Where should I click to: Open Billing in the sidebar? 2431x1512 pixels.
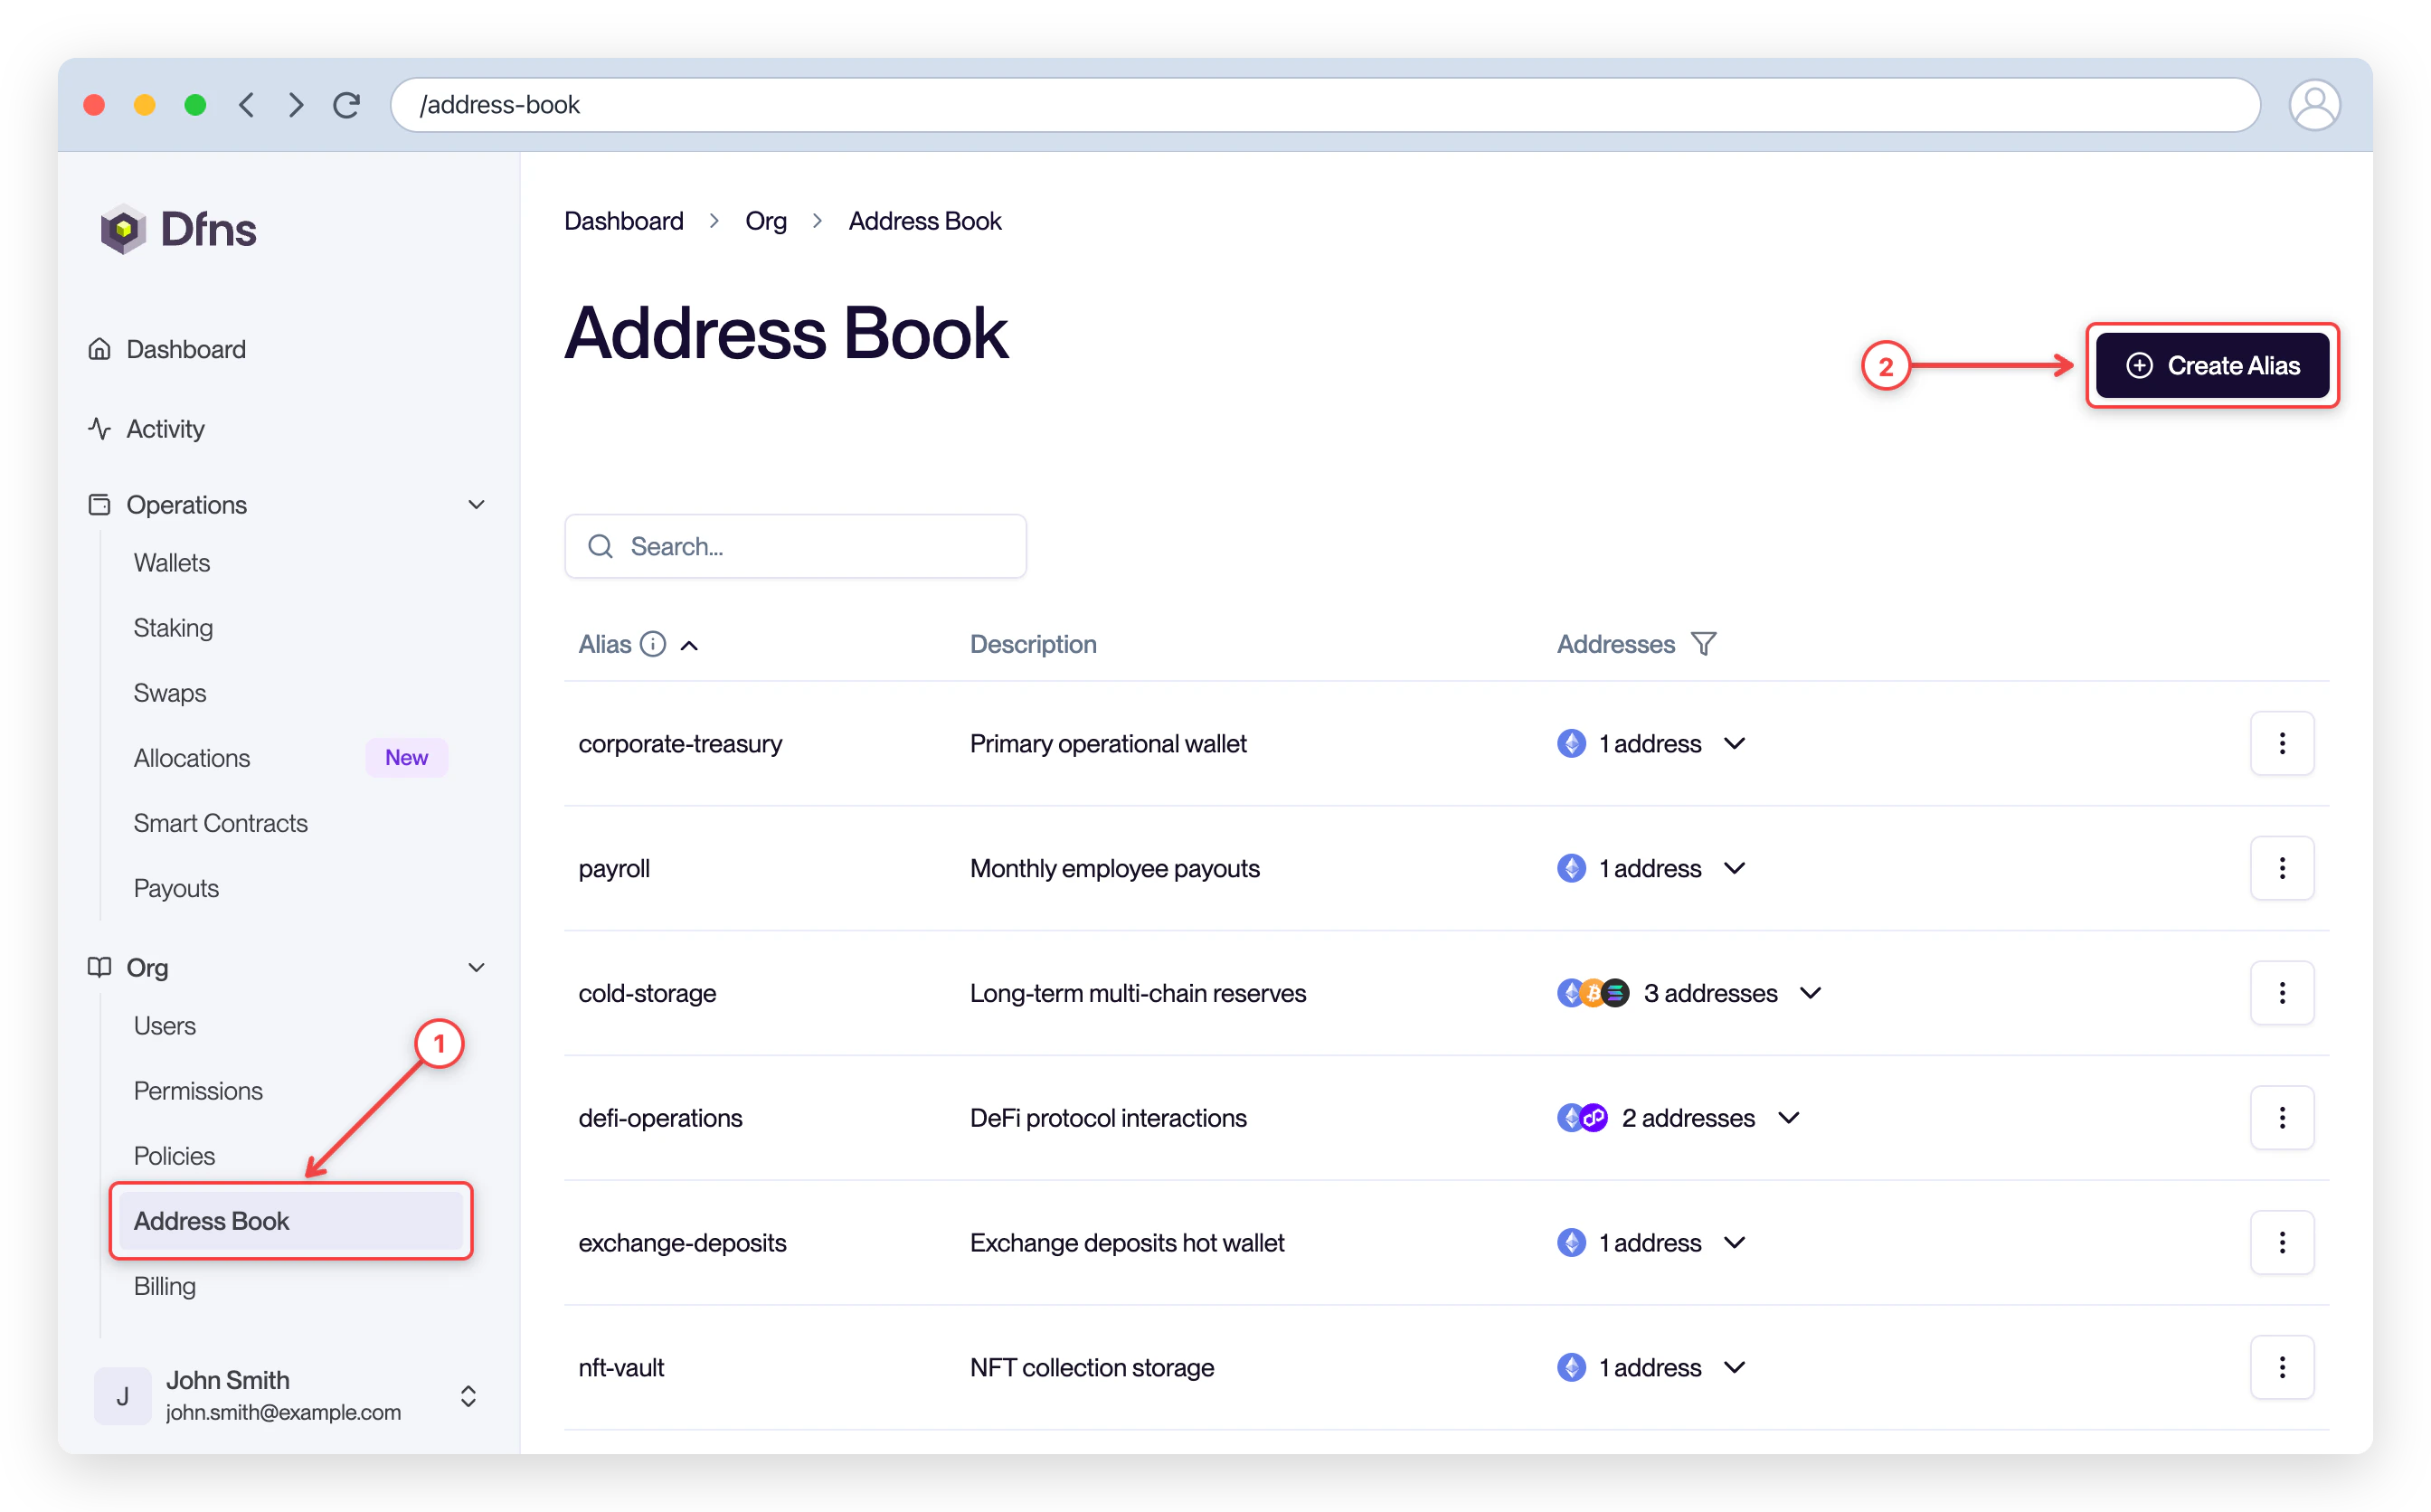click(165, 1286)
